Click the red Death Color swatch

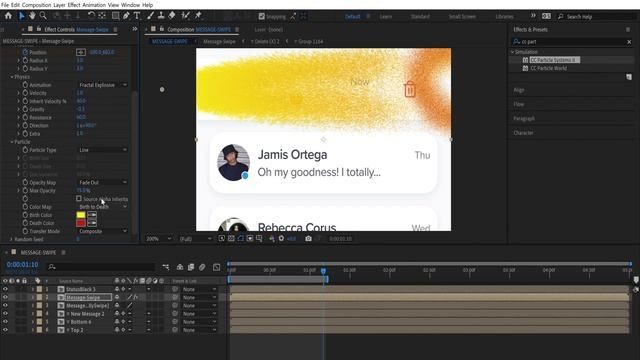[81, 223]
